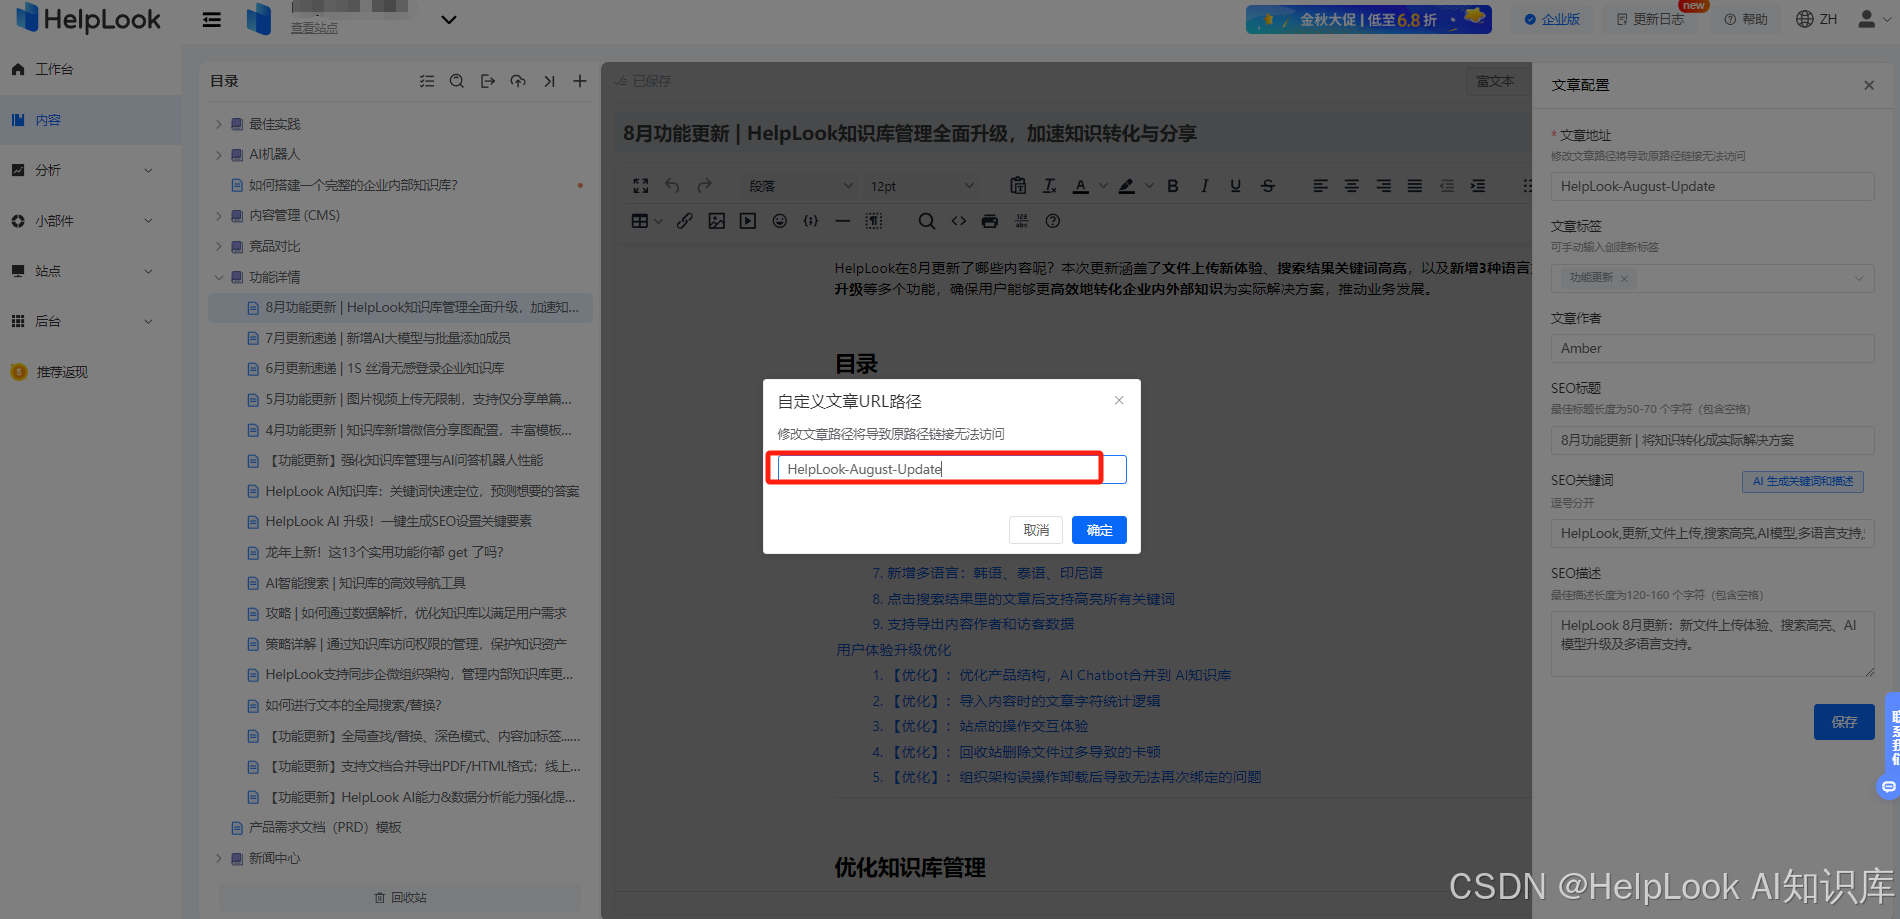This screenshot has width=1900, height=919.
Task: Center align text
Action: coord(1352,186)
